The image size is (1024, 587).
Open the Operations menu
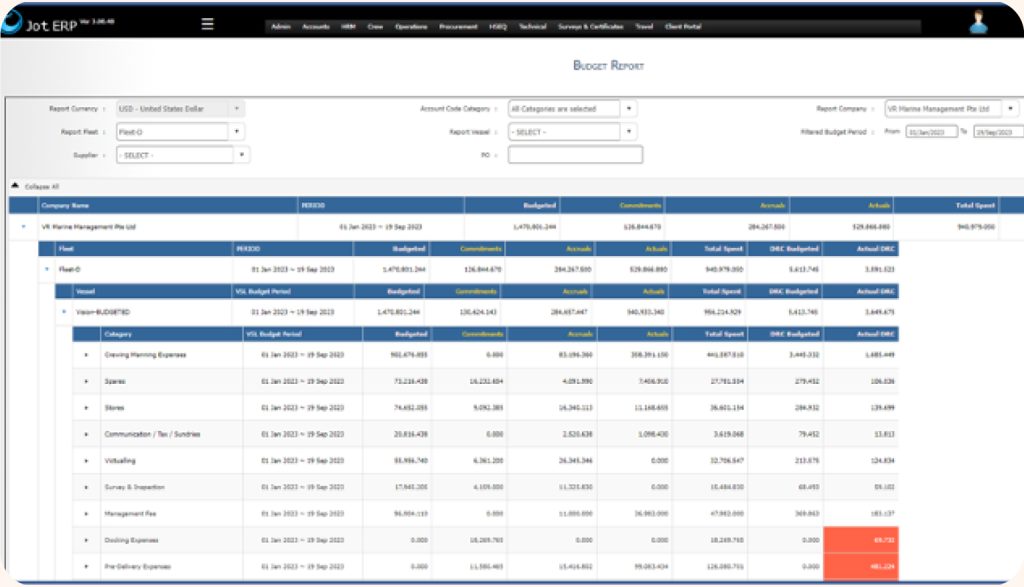pos(411,27)
